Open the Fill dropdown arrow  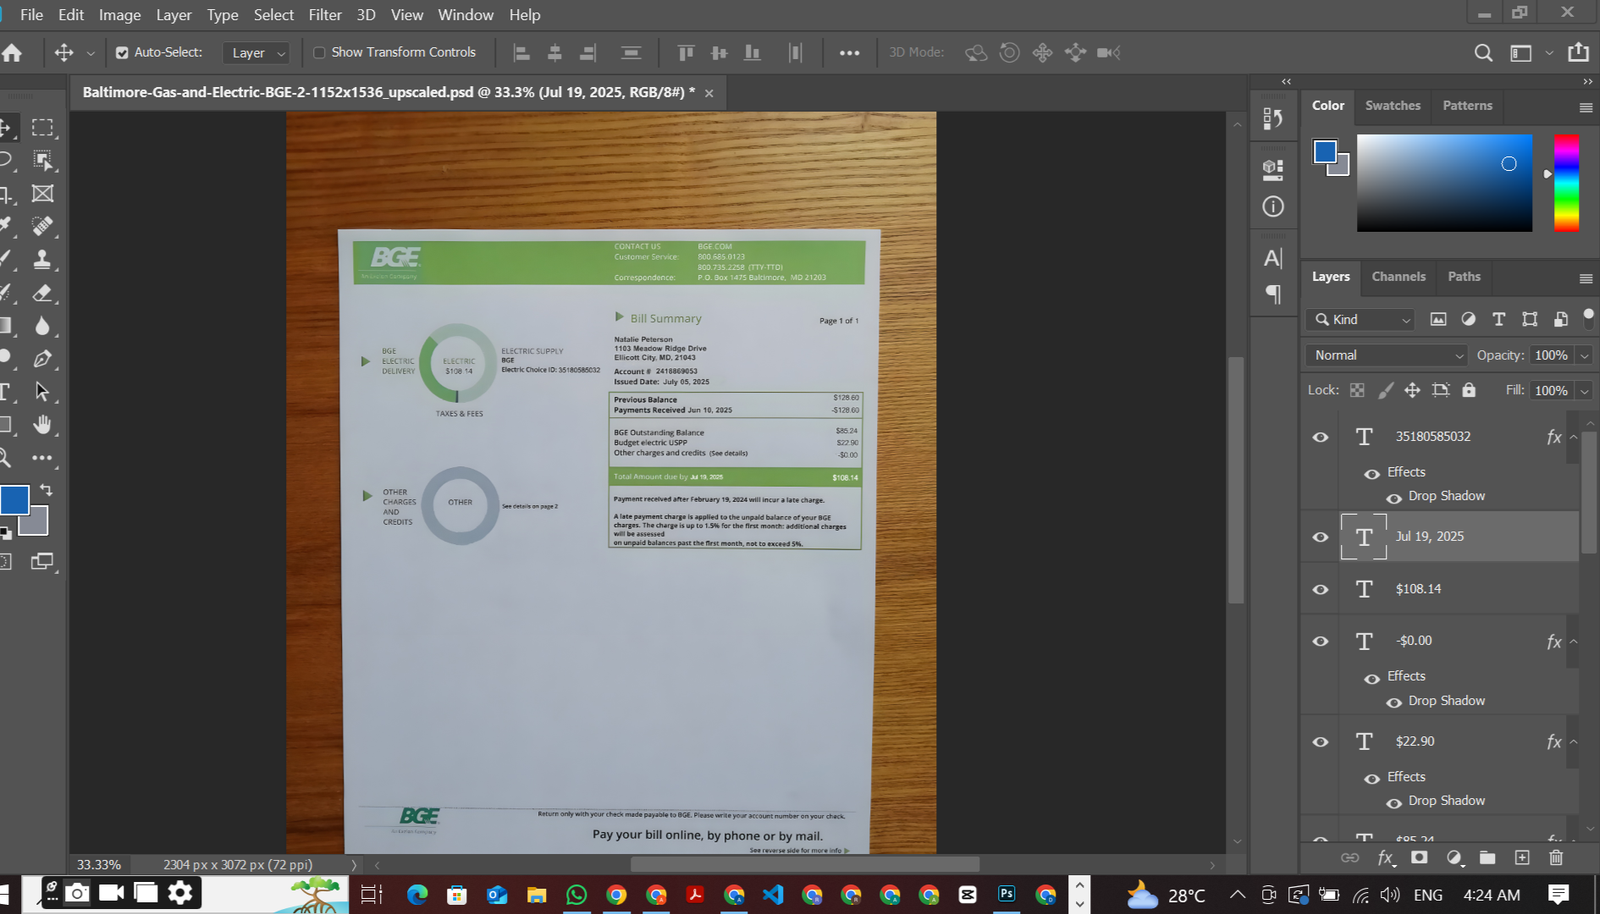tap(1584, 391)
